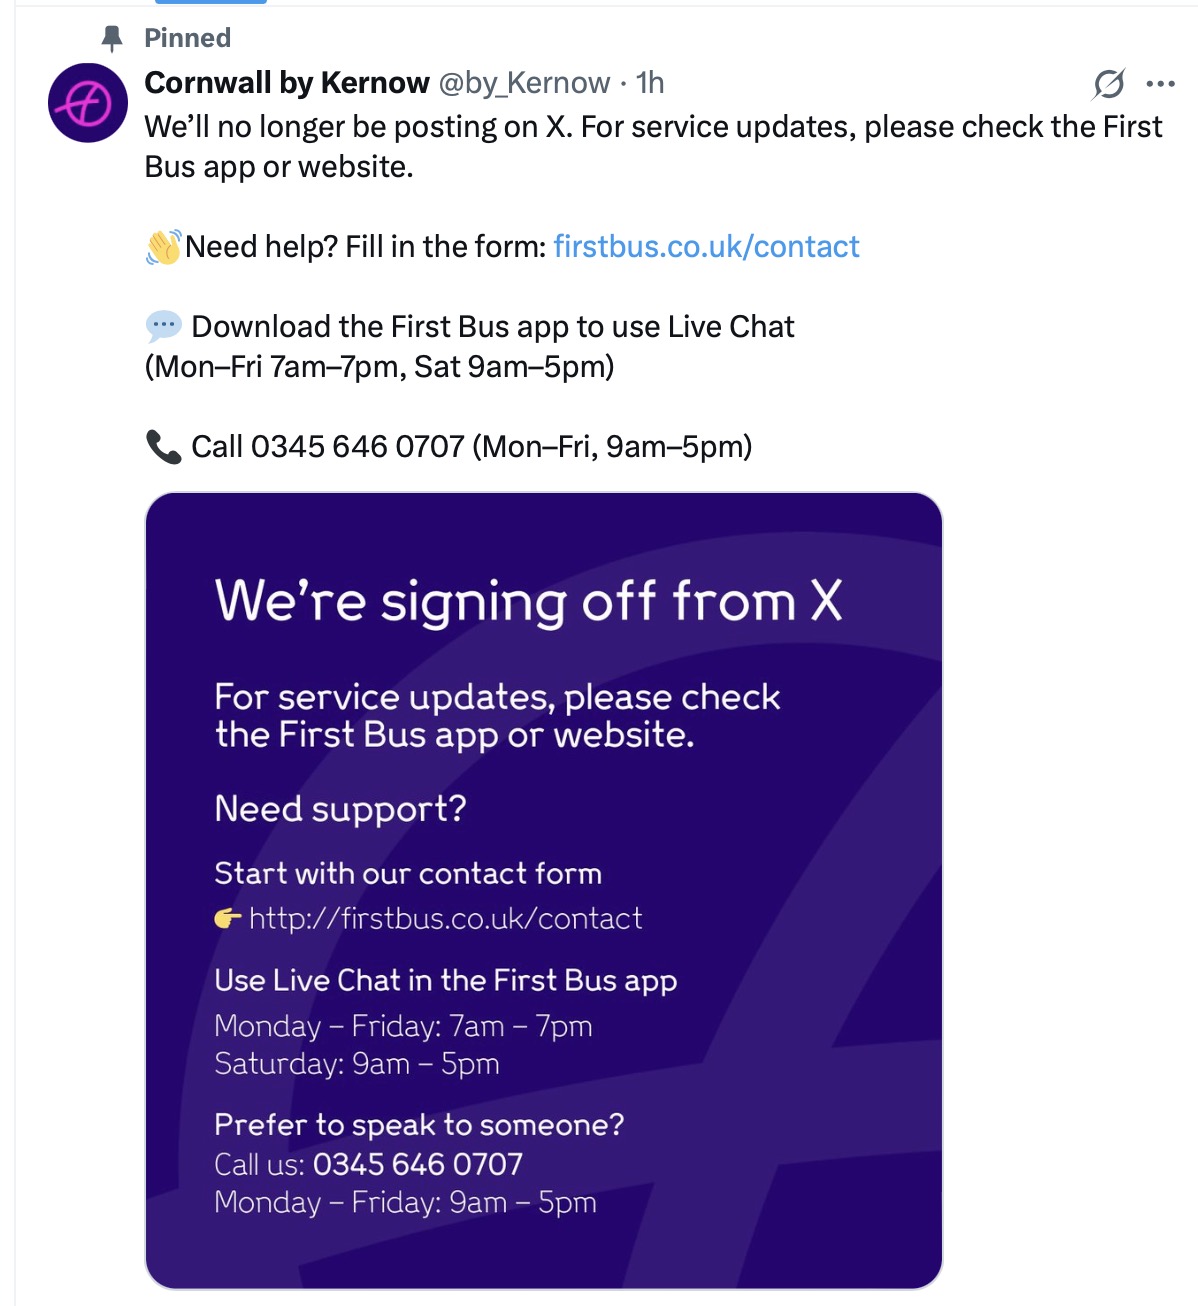This screenshot has height=1306, width=1198.
Task: Click the Cornwall by Kernow display name
Action: pyautogui.click(x=287, y=83)
